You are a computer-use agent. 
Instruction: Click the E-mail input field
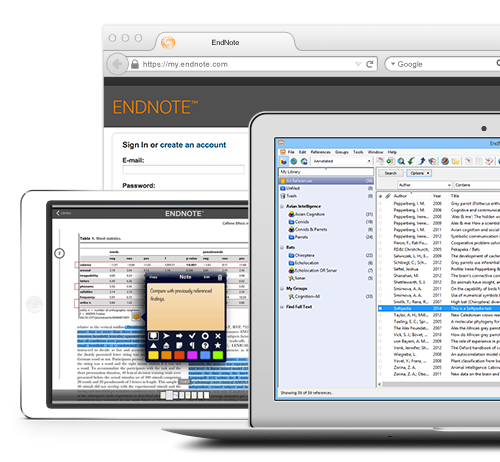point(183,170)
